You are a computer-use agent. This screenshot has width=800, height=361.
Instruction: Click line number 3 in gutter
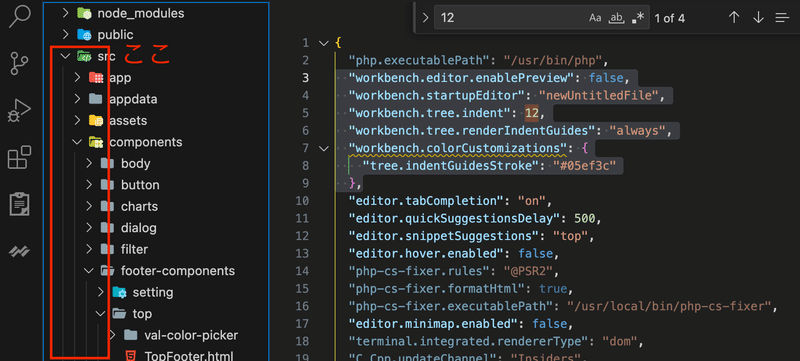305,78
